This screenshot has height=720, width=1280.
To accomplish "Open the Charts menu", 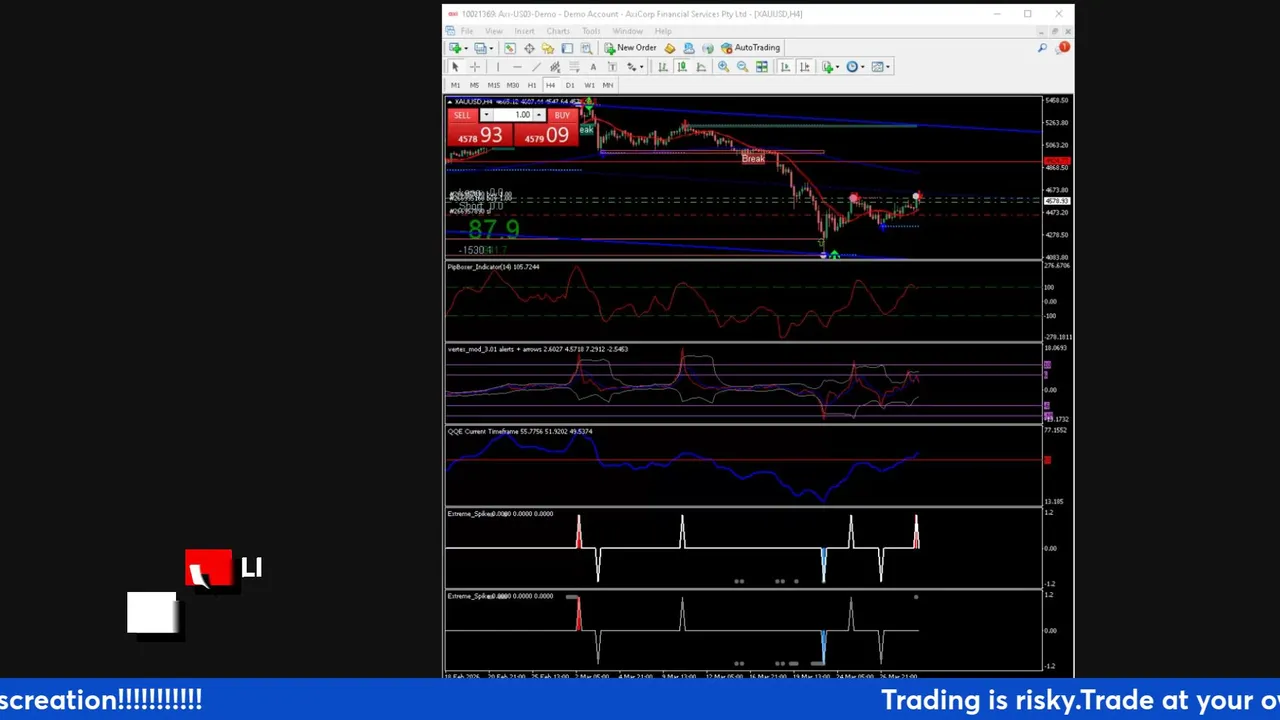I will coord(558,31).
